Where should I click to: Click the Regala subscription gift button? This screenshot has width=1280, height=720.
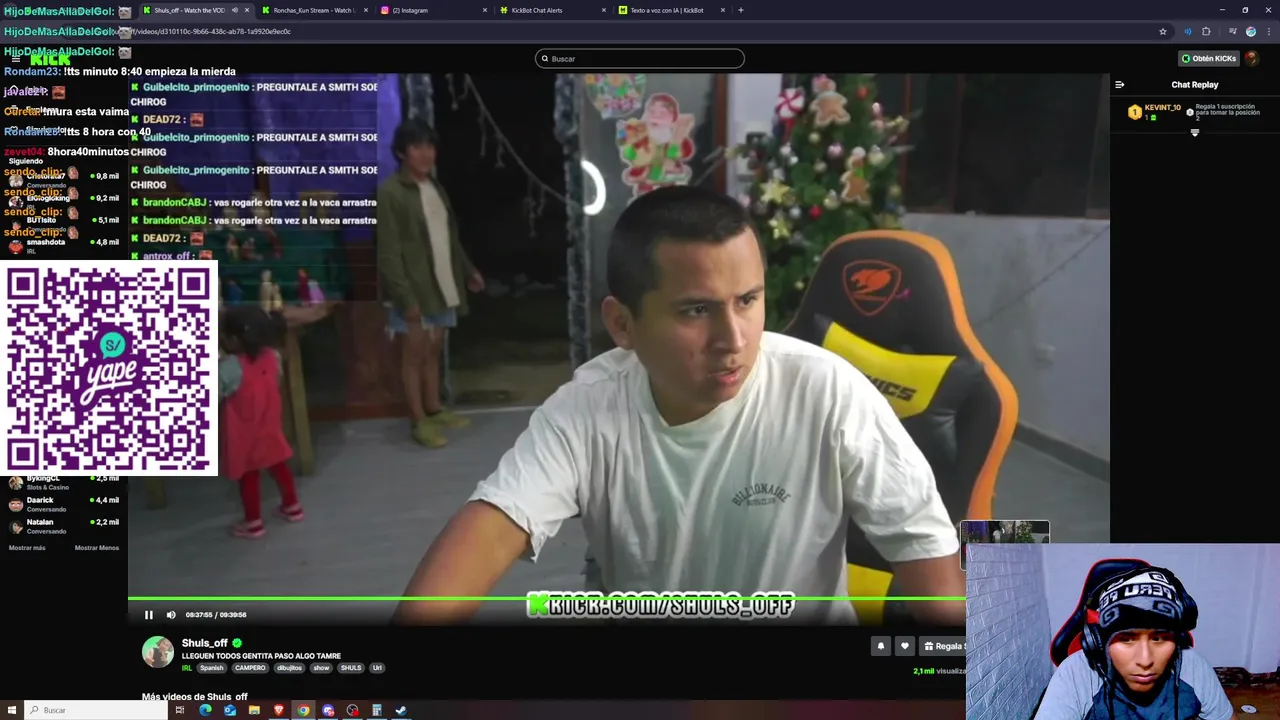943,646
